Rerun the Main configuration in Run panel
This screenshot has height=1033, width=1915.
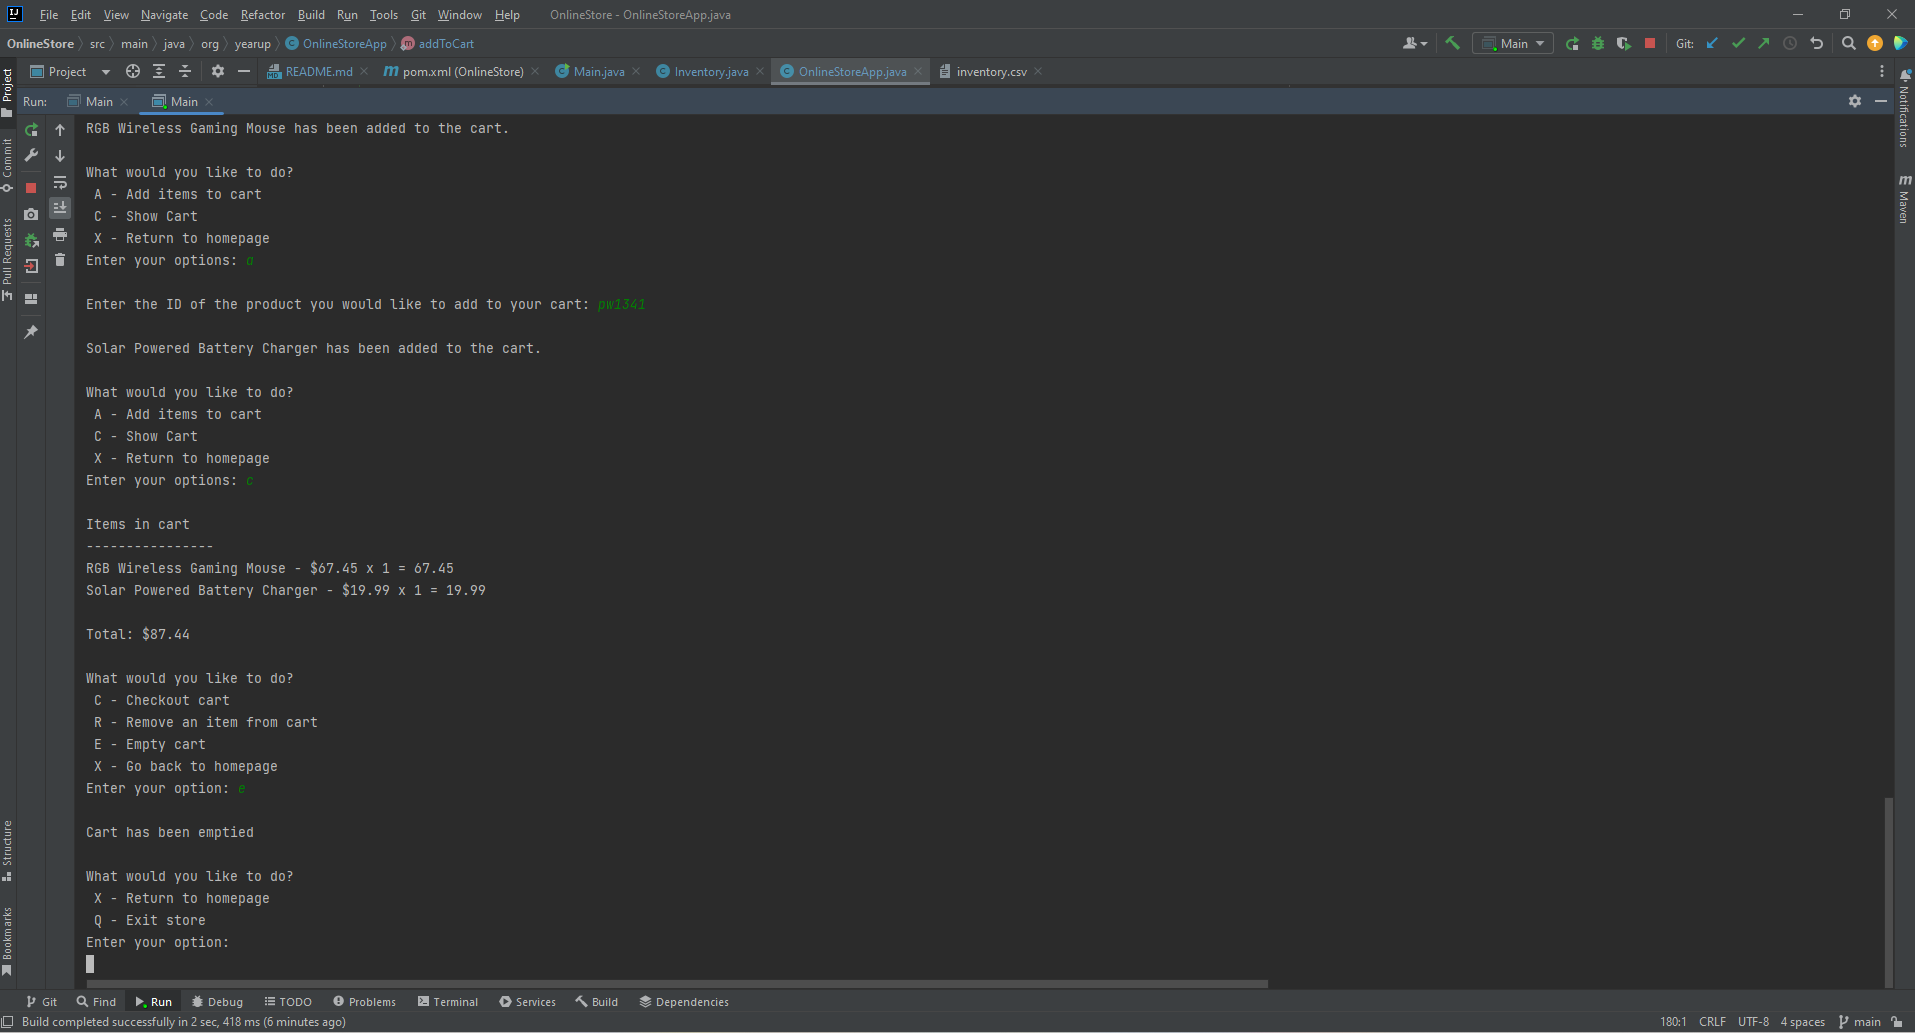click(x=31, y=130)
